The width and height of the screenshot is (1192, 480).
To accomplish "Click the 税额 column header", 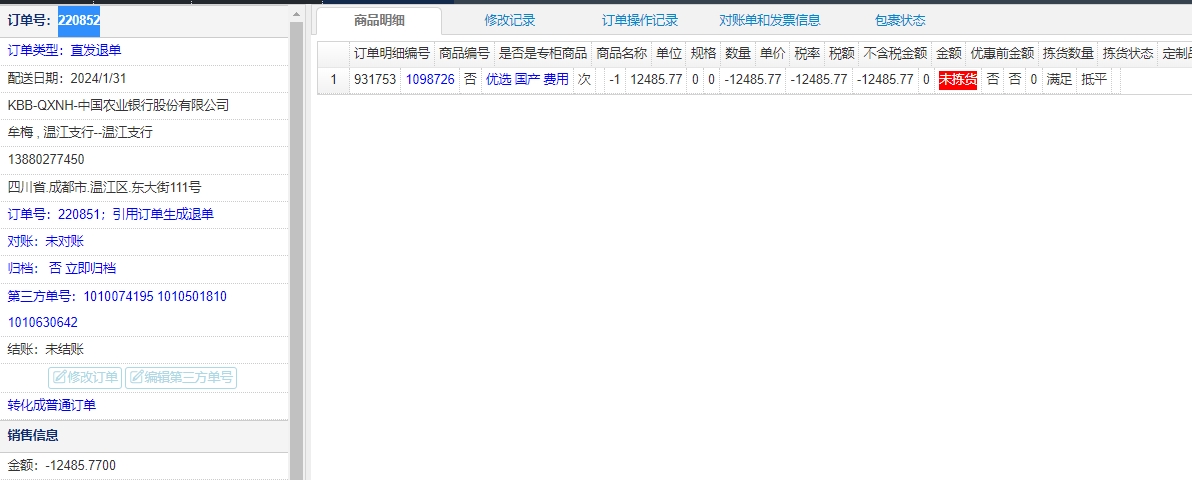I will 842,54.
